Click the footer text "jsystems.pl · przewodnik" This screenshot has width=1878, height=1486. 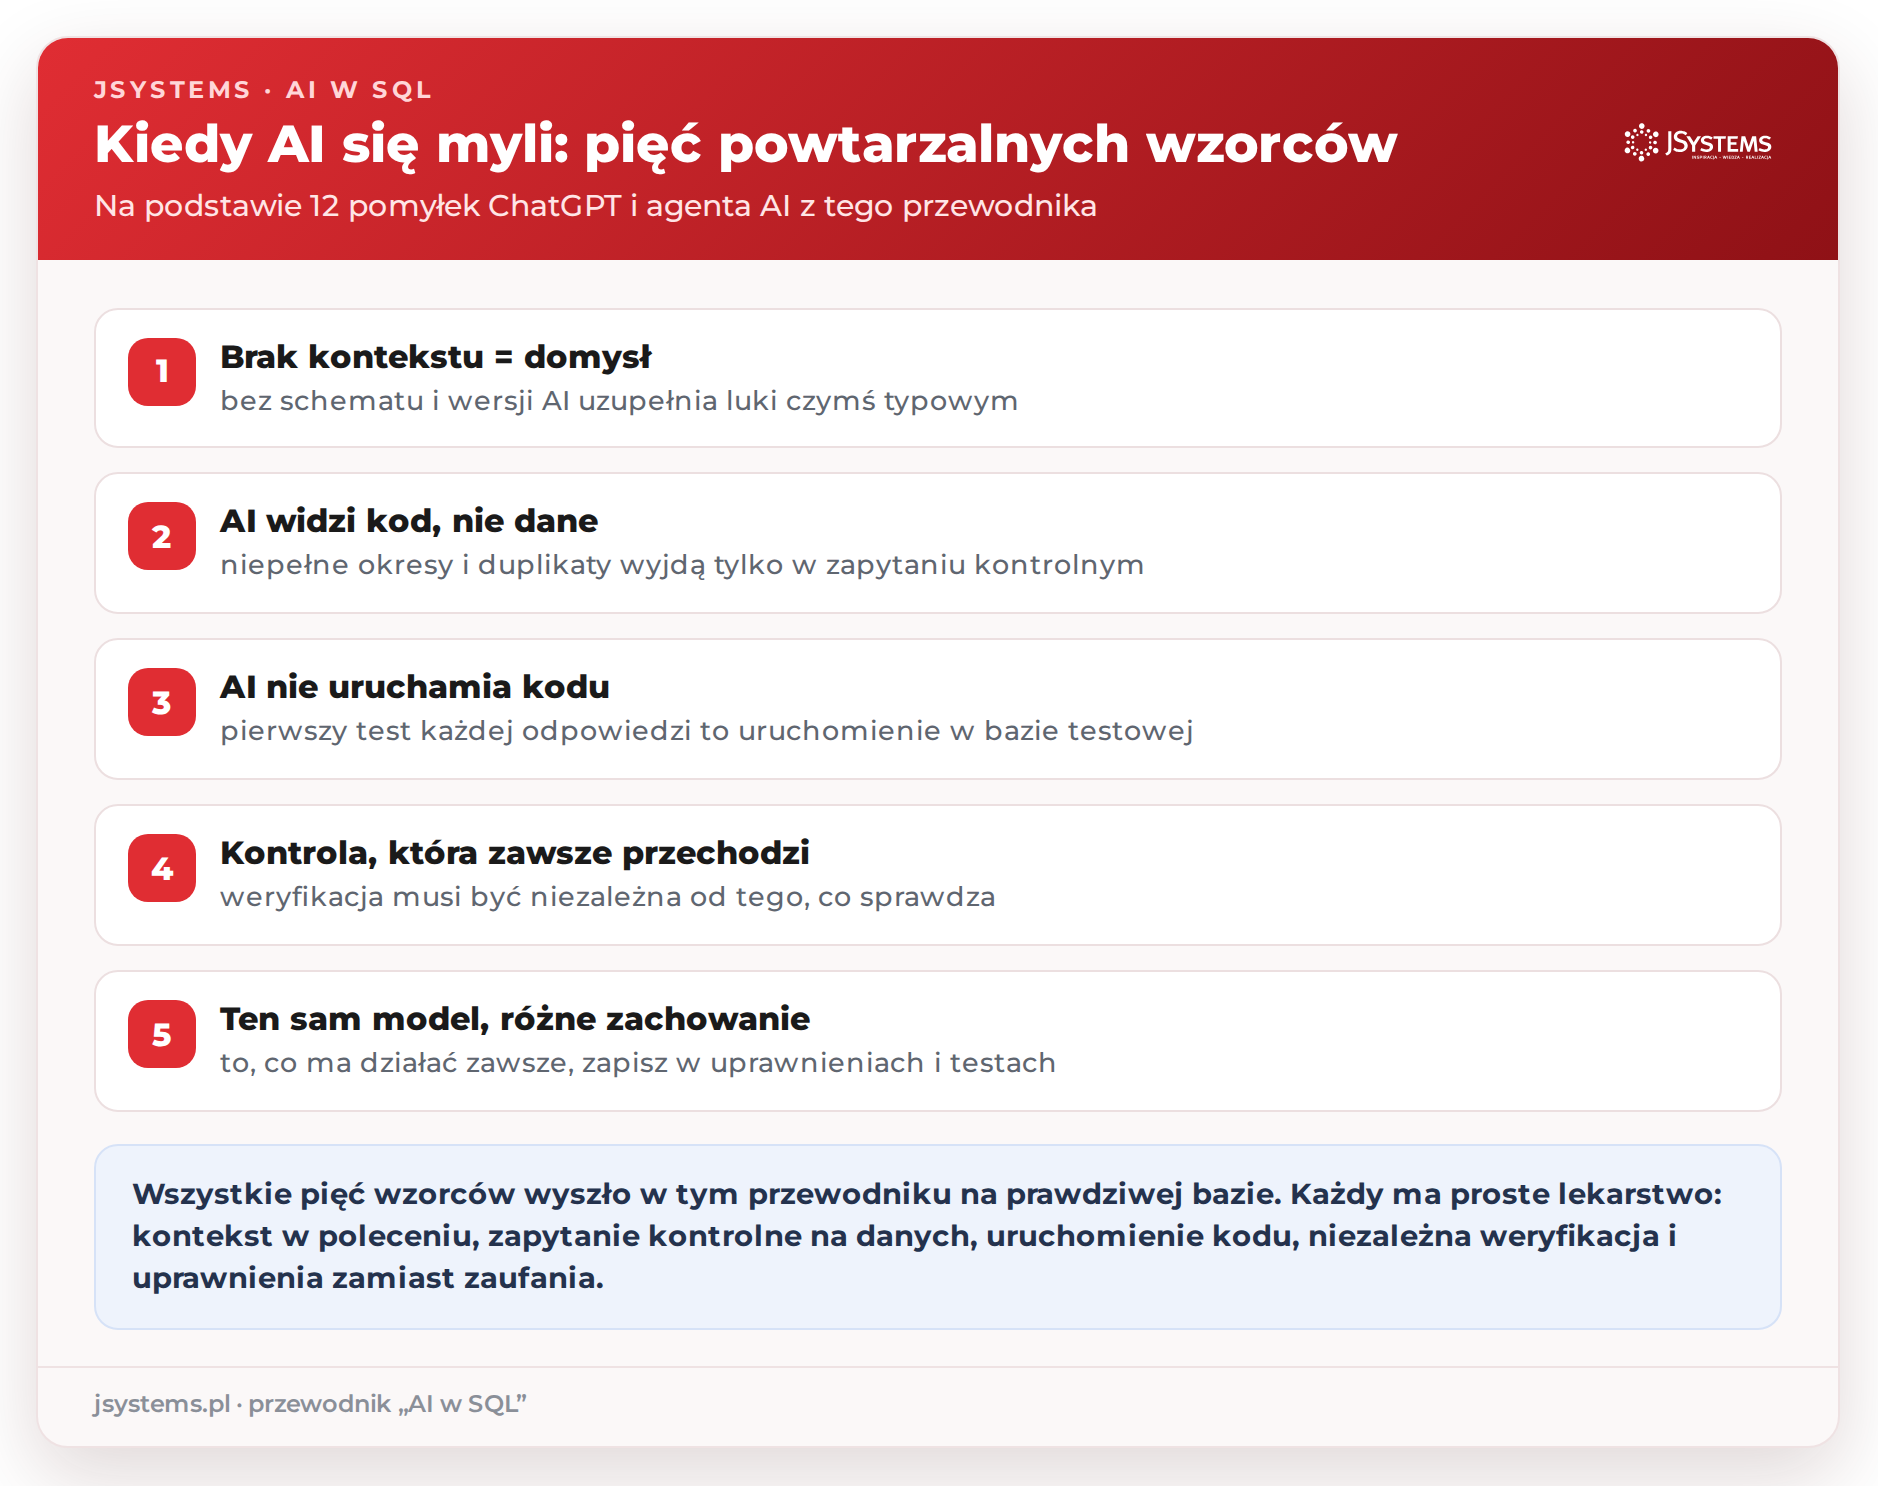310,1404
